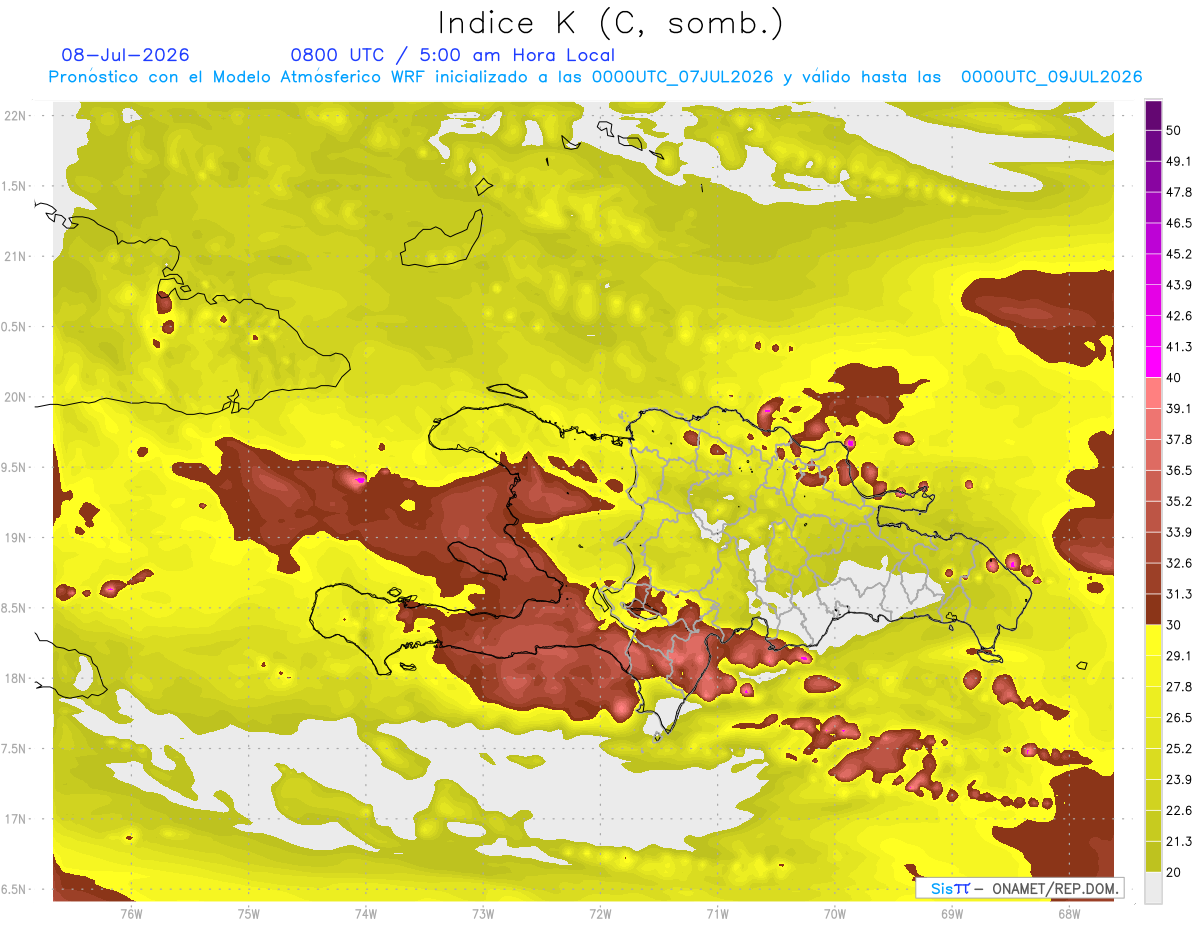Click the '22N' latitude label
This screenshot has width=1200, height=927.
tap(15, 116)
